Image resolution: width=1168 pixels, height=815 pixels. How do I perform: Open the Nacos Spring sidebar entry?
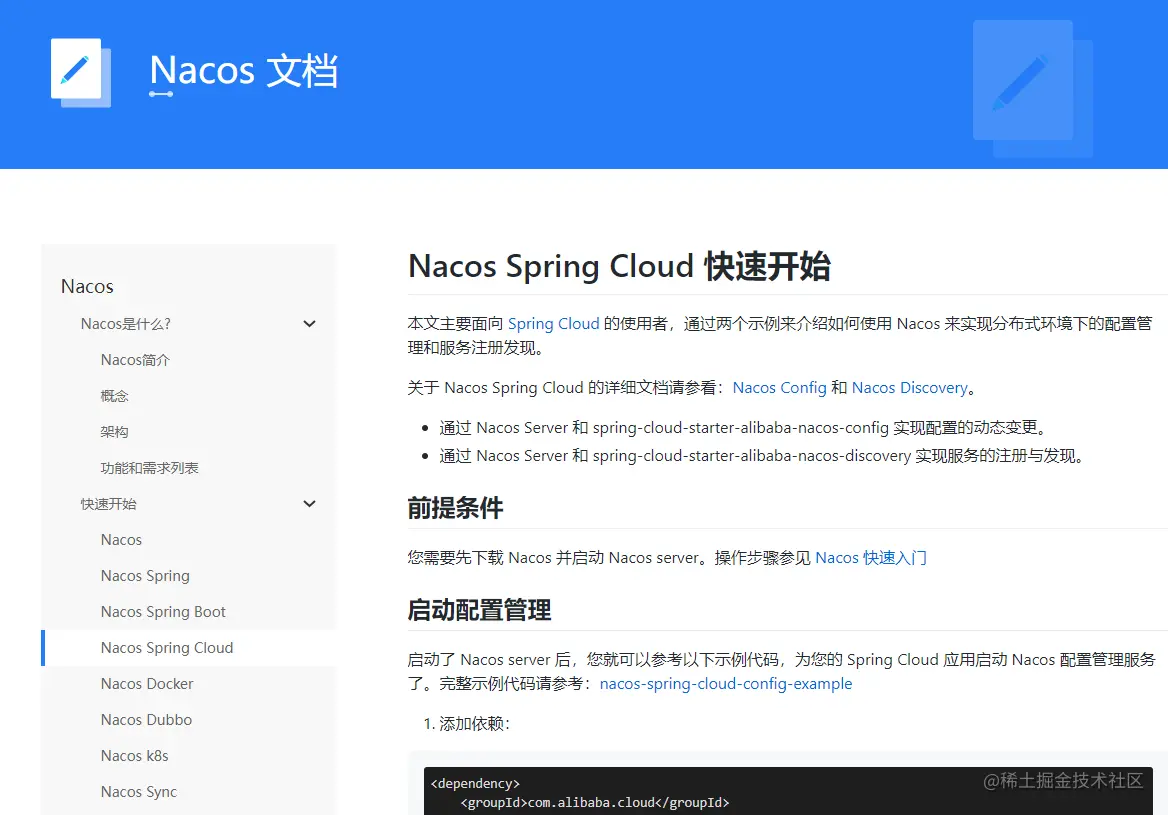coord(145,576)
